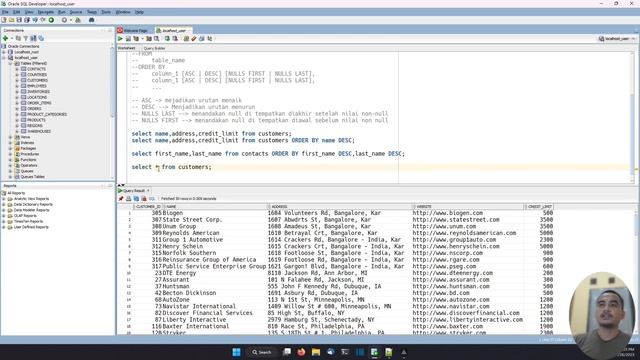Screen dimensions: 640x360
Task: Click the WEBSITE column header
Action: pos(469,207)
